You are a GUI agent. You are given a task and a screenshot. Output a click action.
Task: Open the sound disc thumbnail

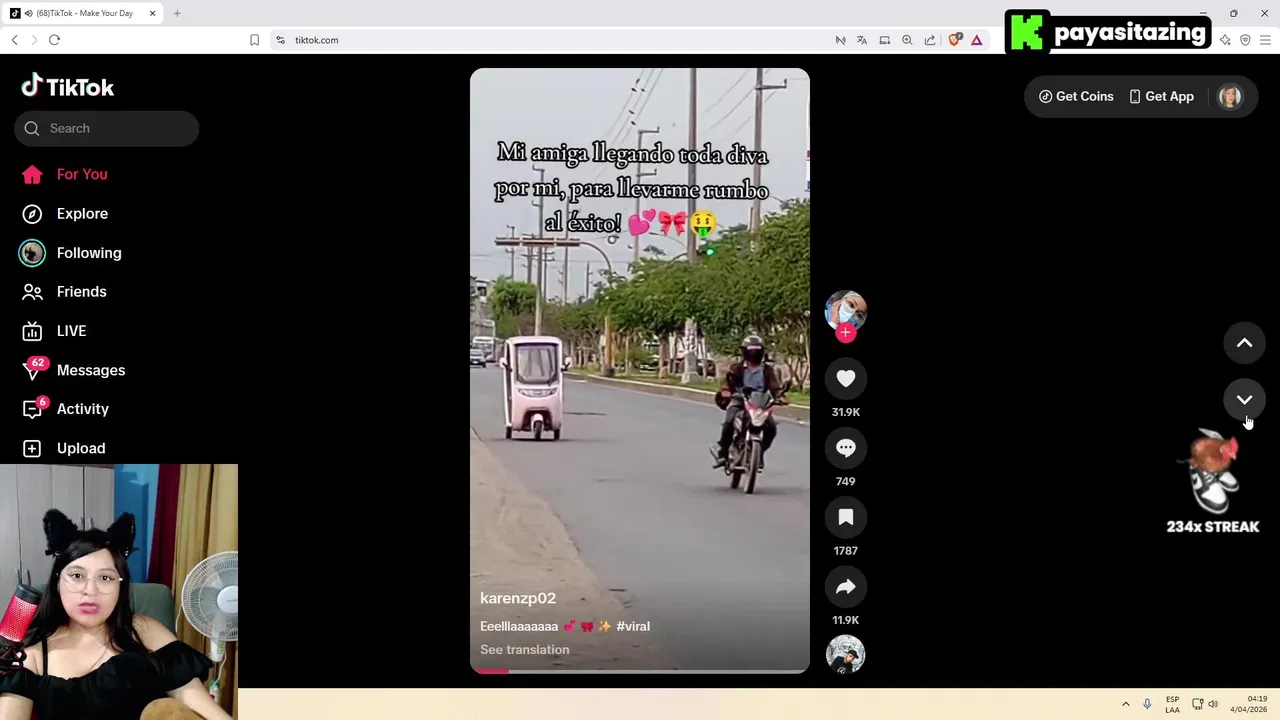pyautogui.click(x=845, y=654)
